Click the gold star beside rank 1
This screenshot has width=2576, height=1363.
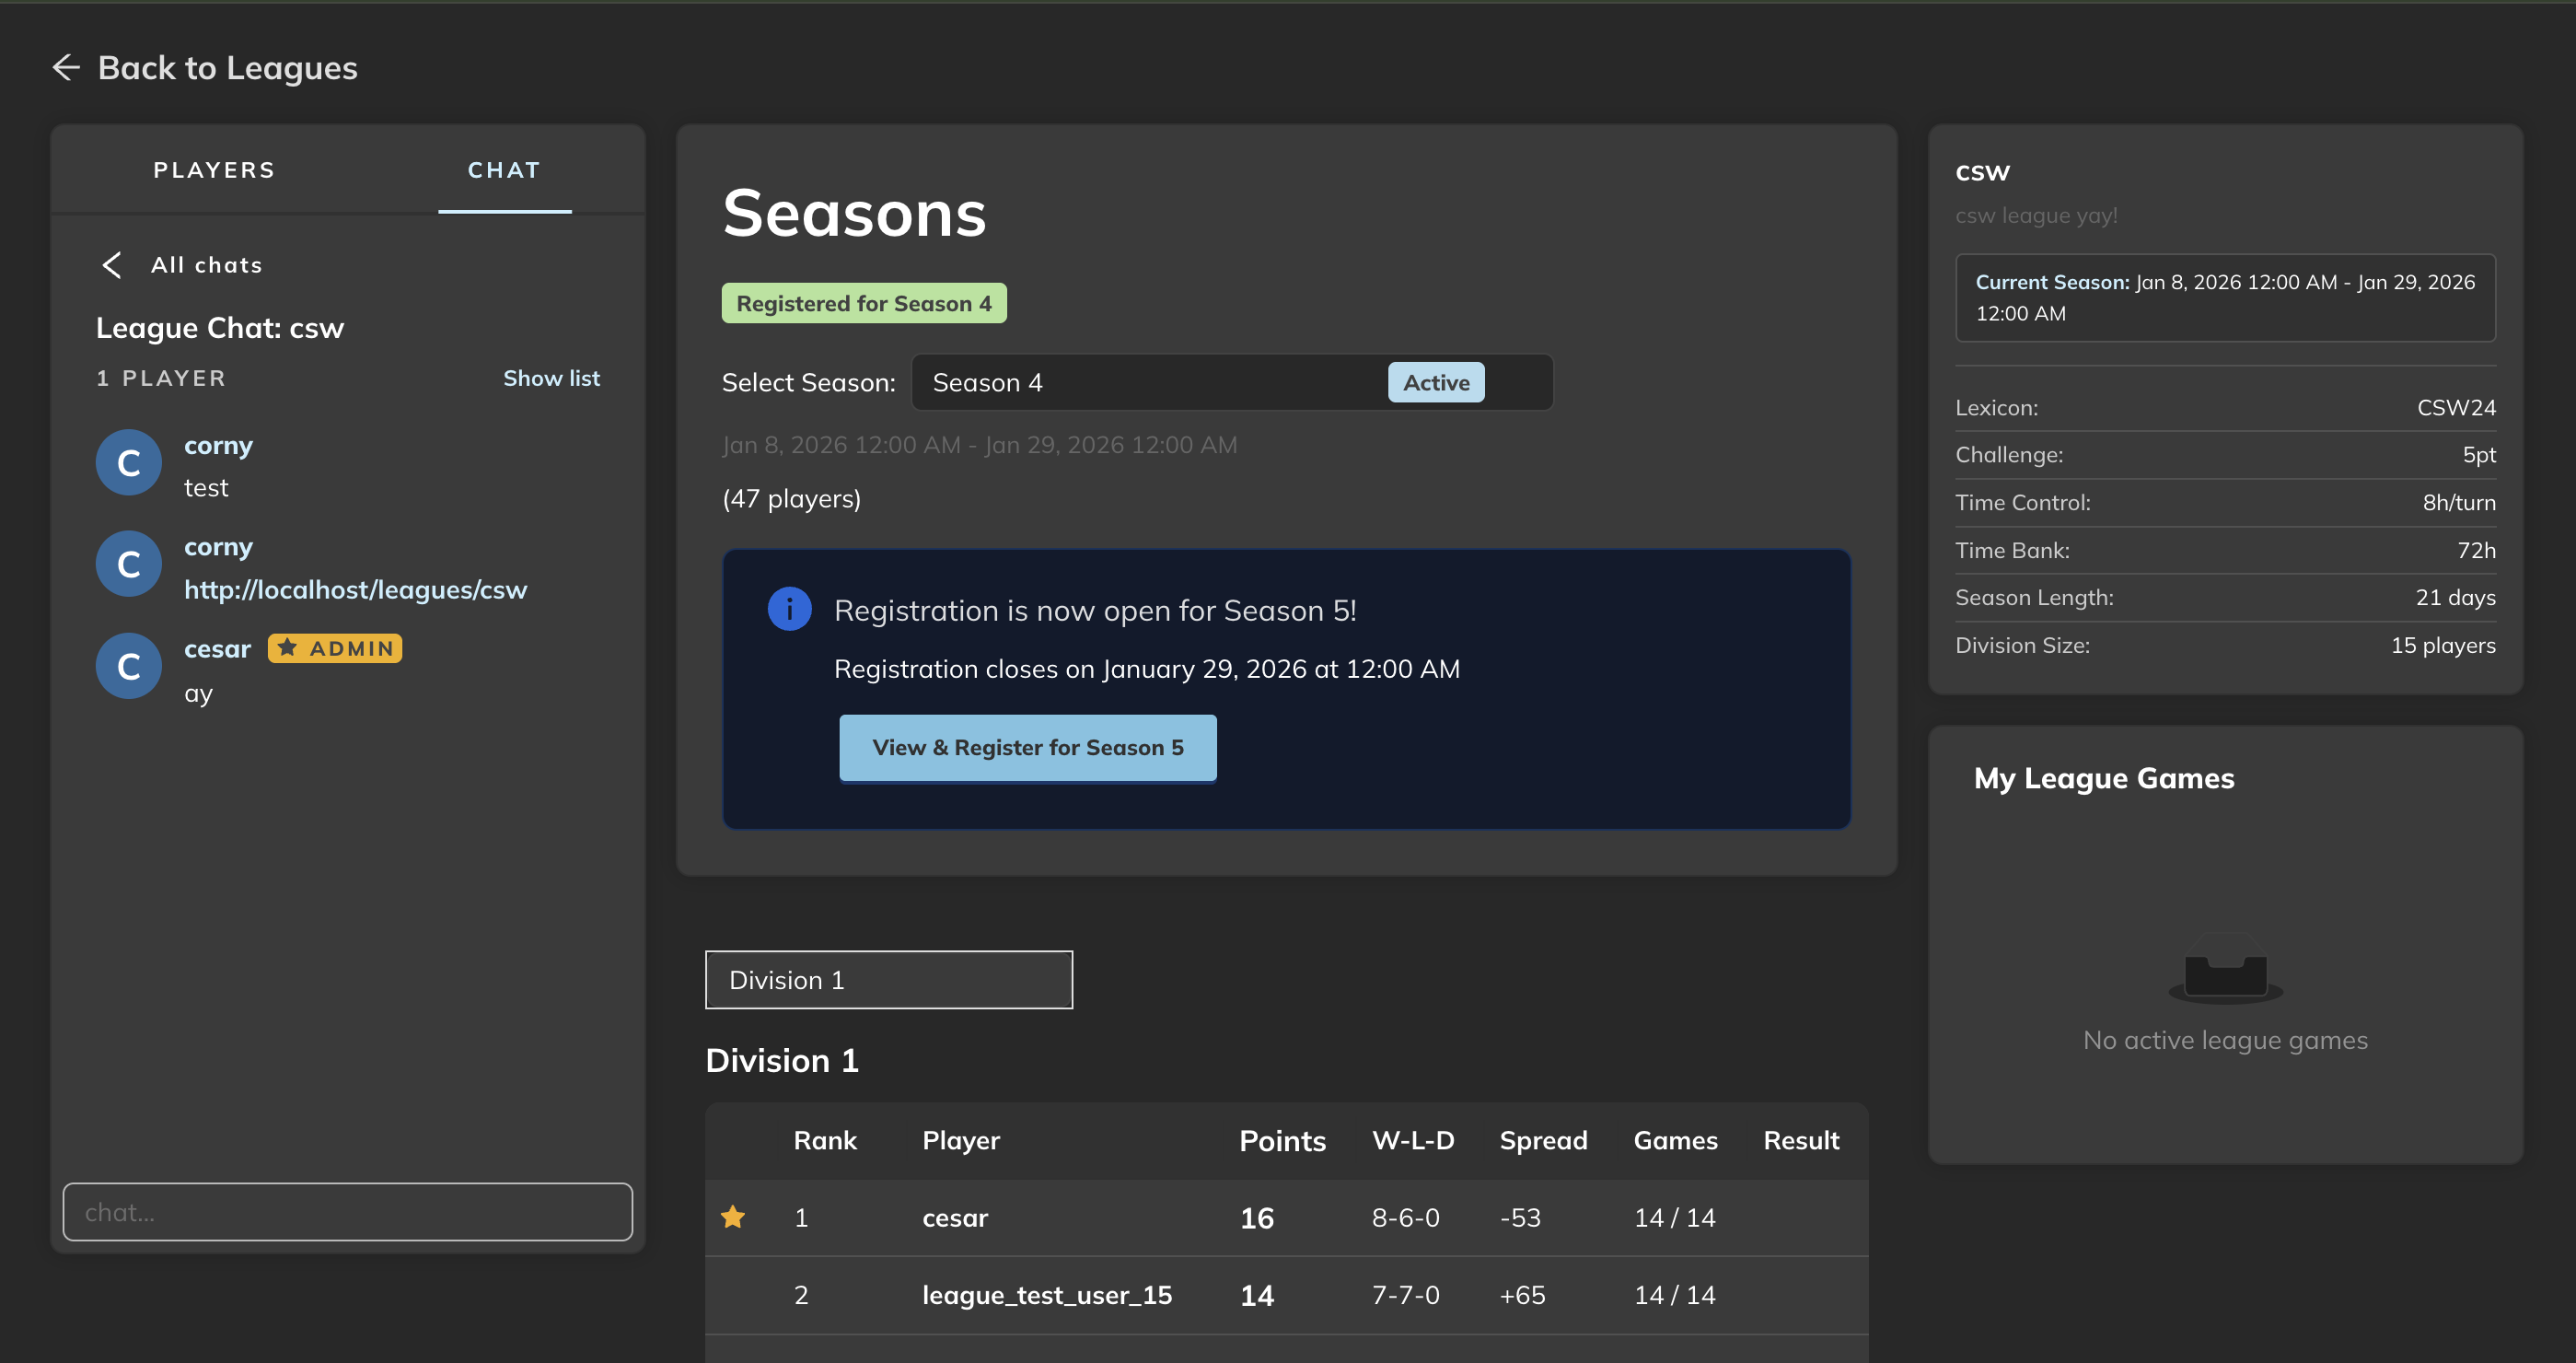pos(733,1217)
